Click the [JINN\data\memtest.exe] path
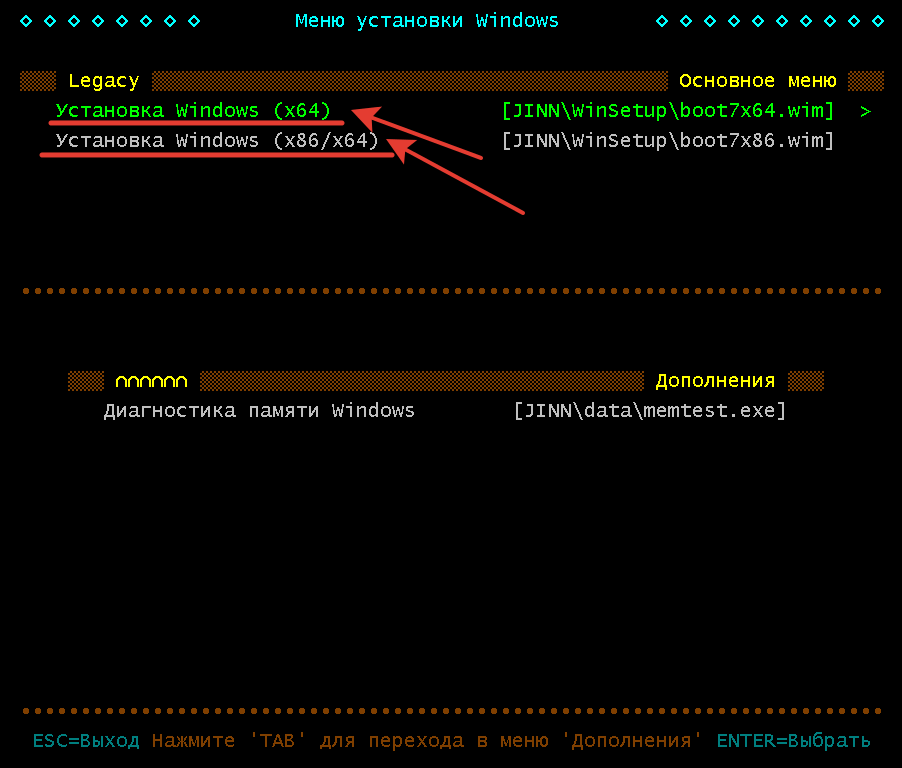Image resolution: width=902 pixels, height=768 pixels. pos(649,411)
